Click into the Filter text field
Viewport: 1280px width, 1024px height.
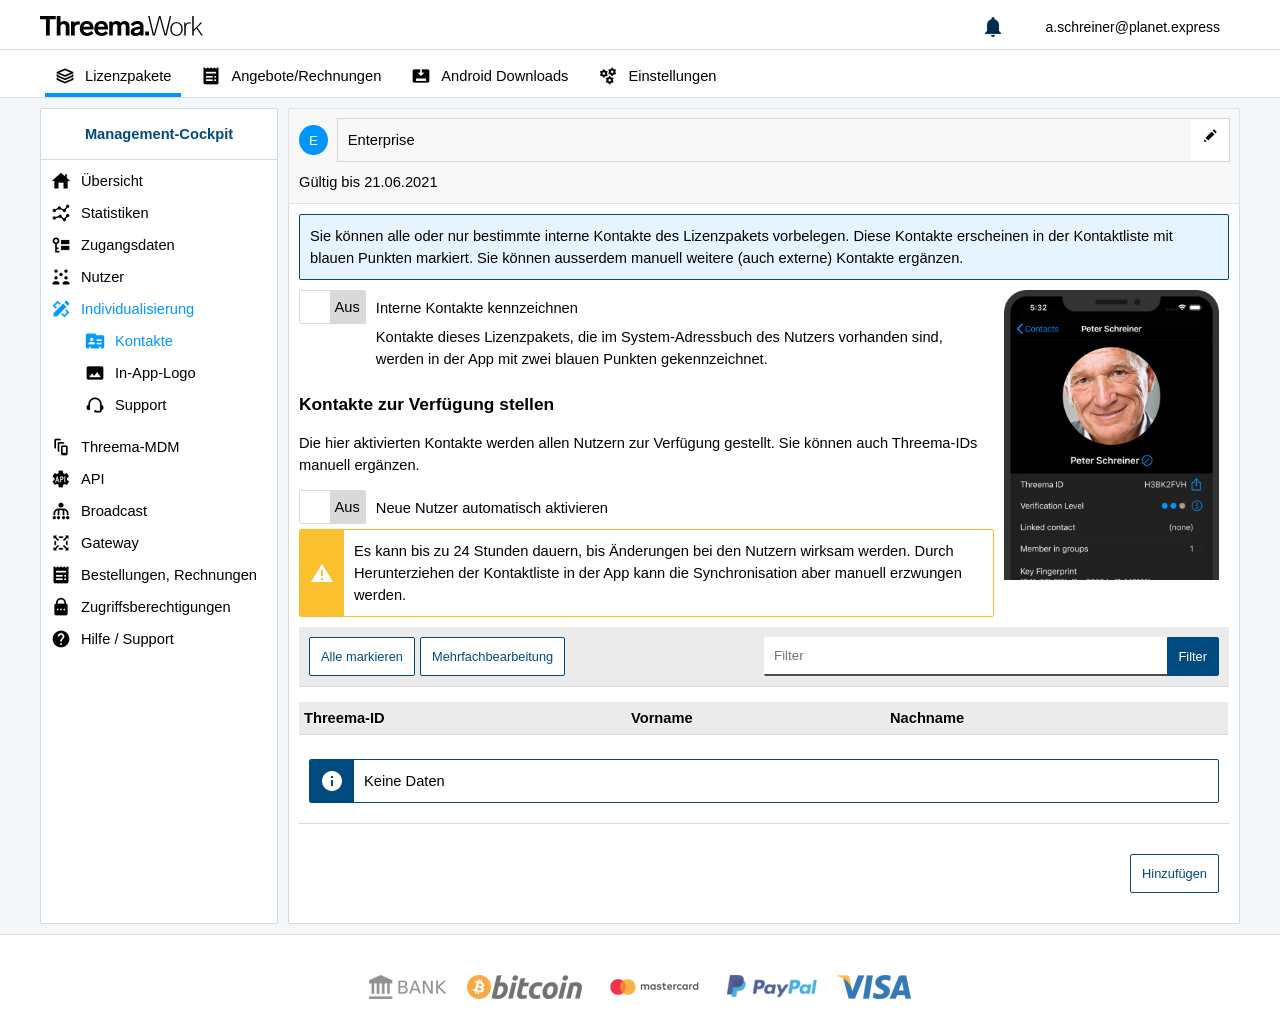pos(965,656)
